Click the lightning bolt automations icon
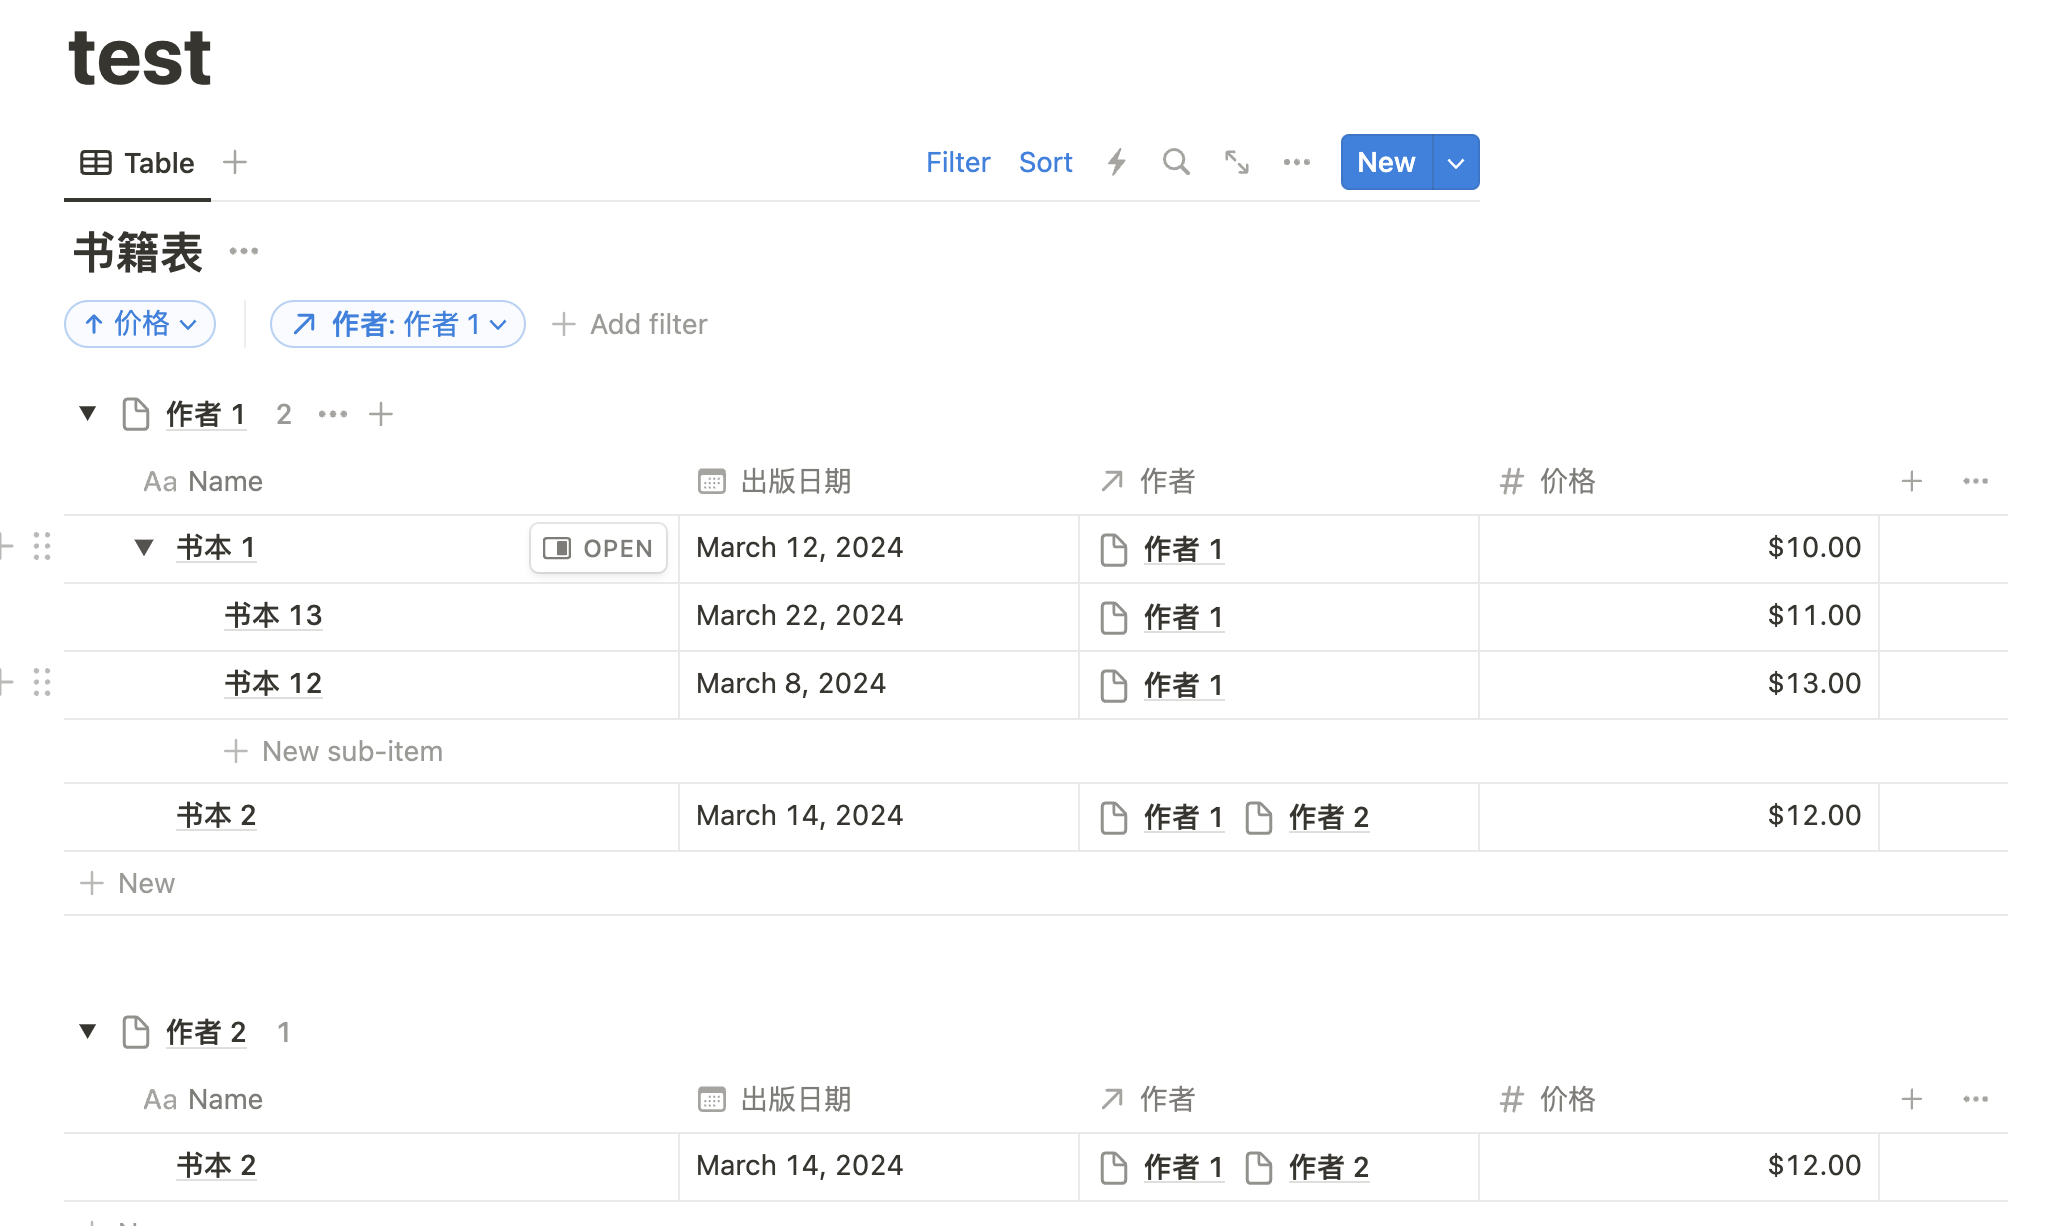The width and height of the screenshot is (2062, 1226). (x=1117, y=162)
